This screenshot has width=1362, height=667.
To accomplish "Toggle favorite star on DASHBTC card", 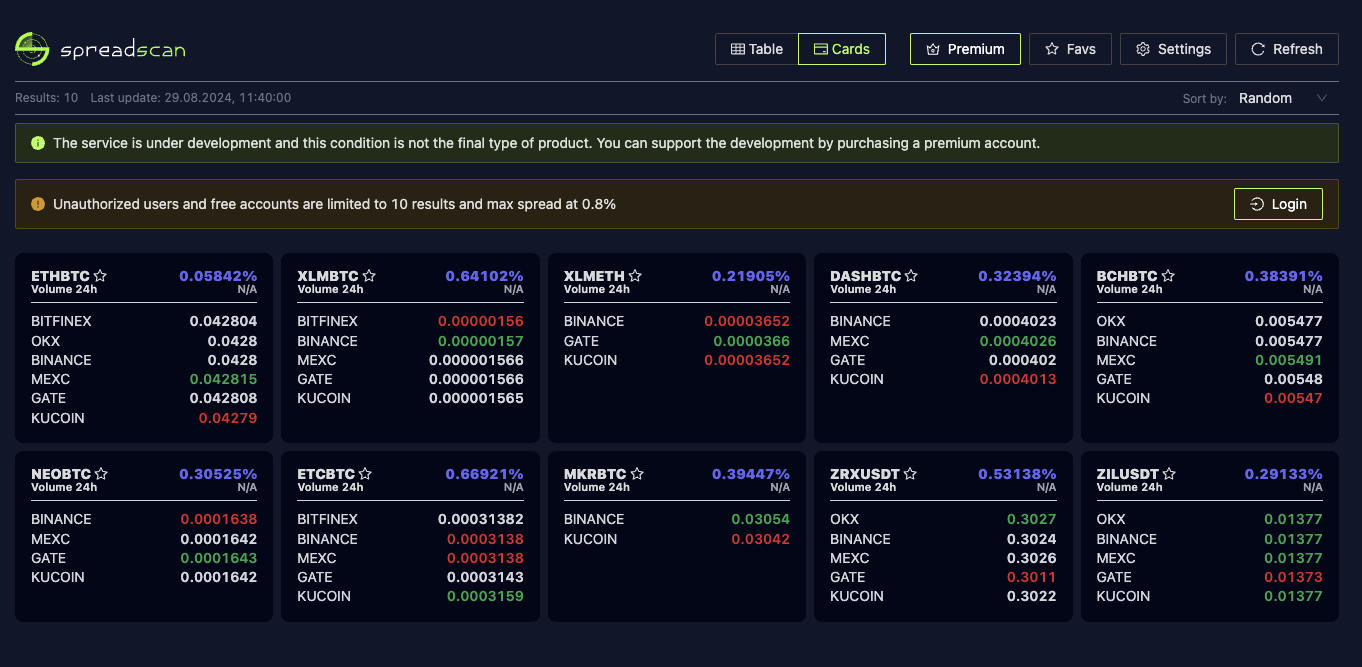I will pyautogui.click(x=911, y=276).
